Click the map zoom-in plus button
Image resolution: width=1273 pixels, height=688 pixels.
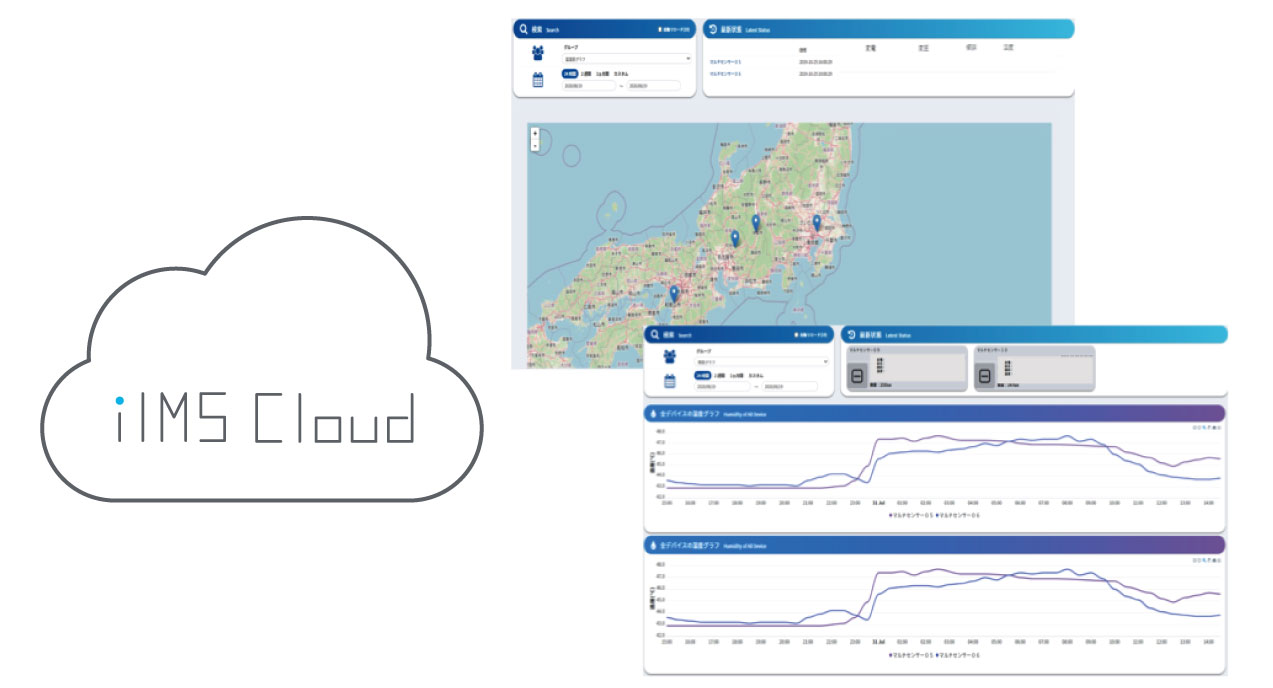(x=535, y=133)
